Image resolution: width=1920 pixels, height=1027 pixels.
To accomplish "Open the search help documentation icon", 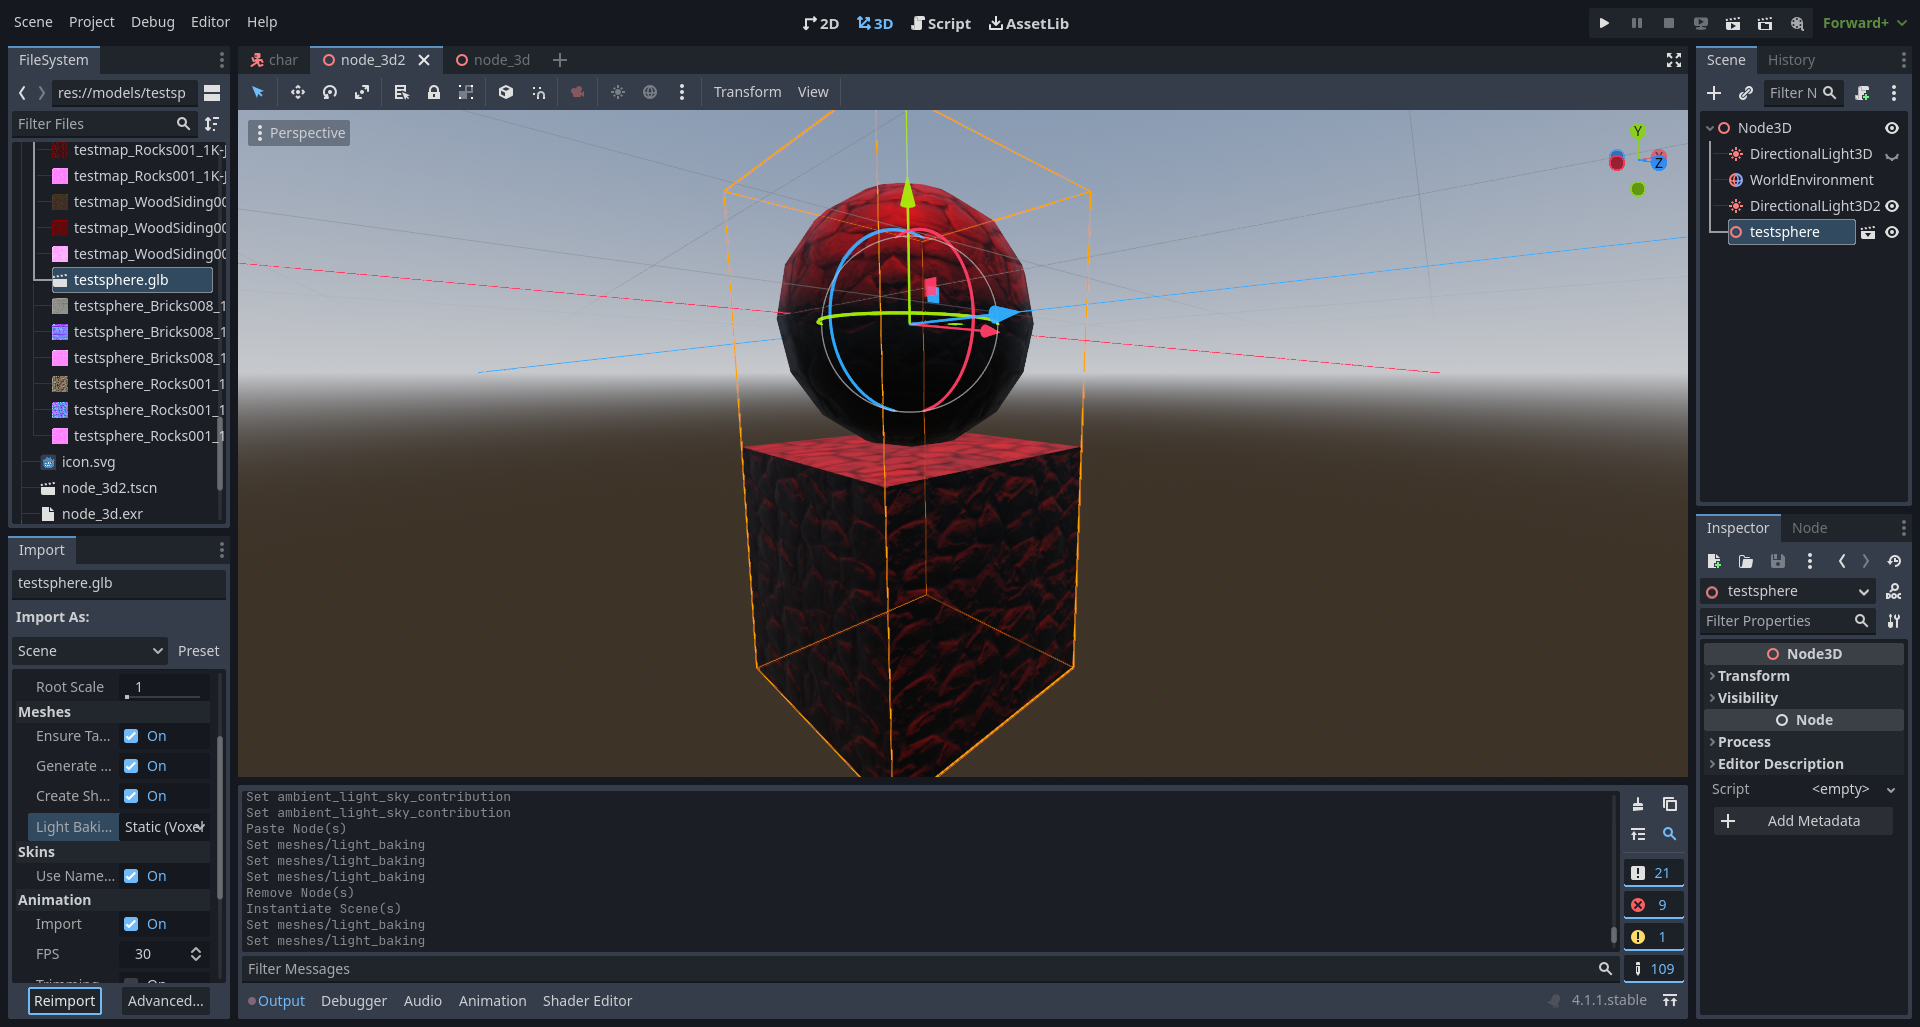I will coord(1797,22).
